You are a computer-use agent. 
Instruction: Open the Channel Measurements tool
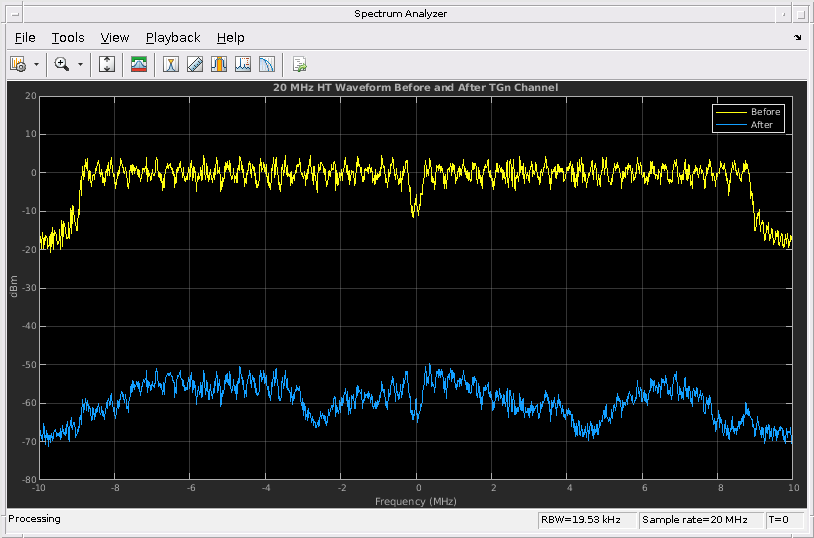pyautogui.click(x=219, y=64)
